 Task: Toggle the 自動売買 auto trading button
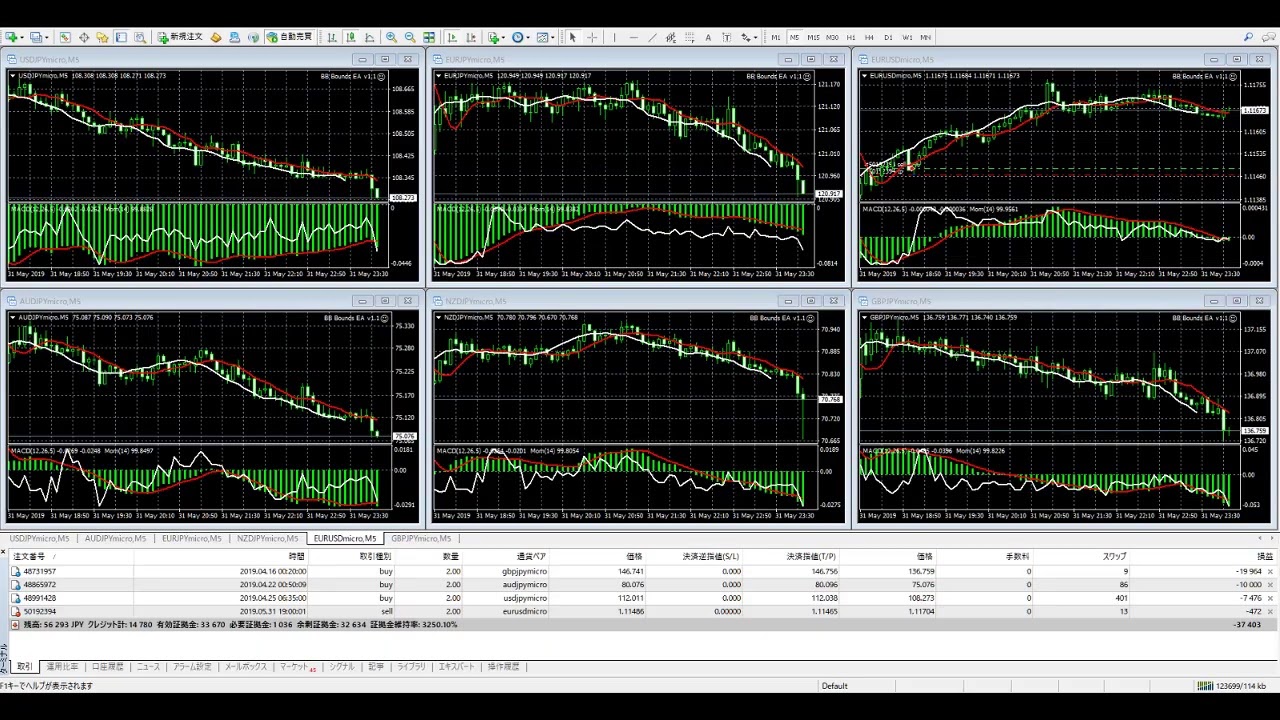289,37
